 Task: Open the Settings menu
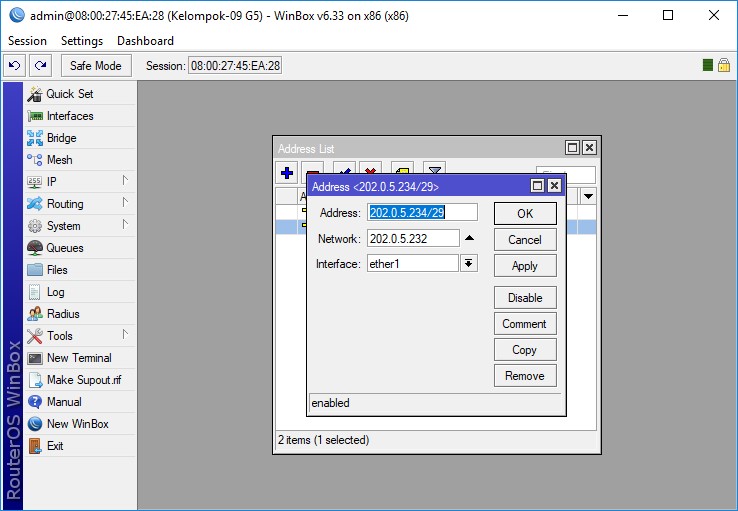[82, 41]
